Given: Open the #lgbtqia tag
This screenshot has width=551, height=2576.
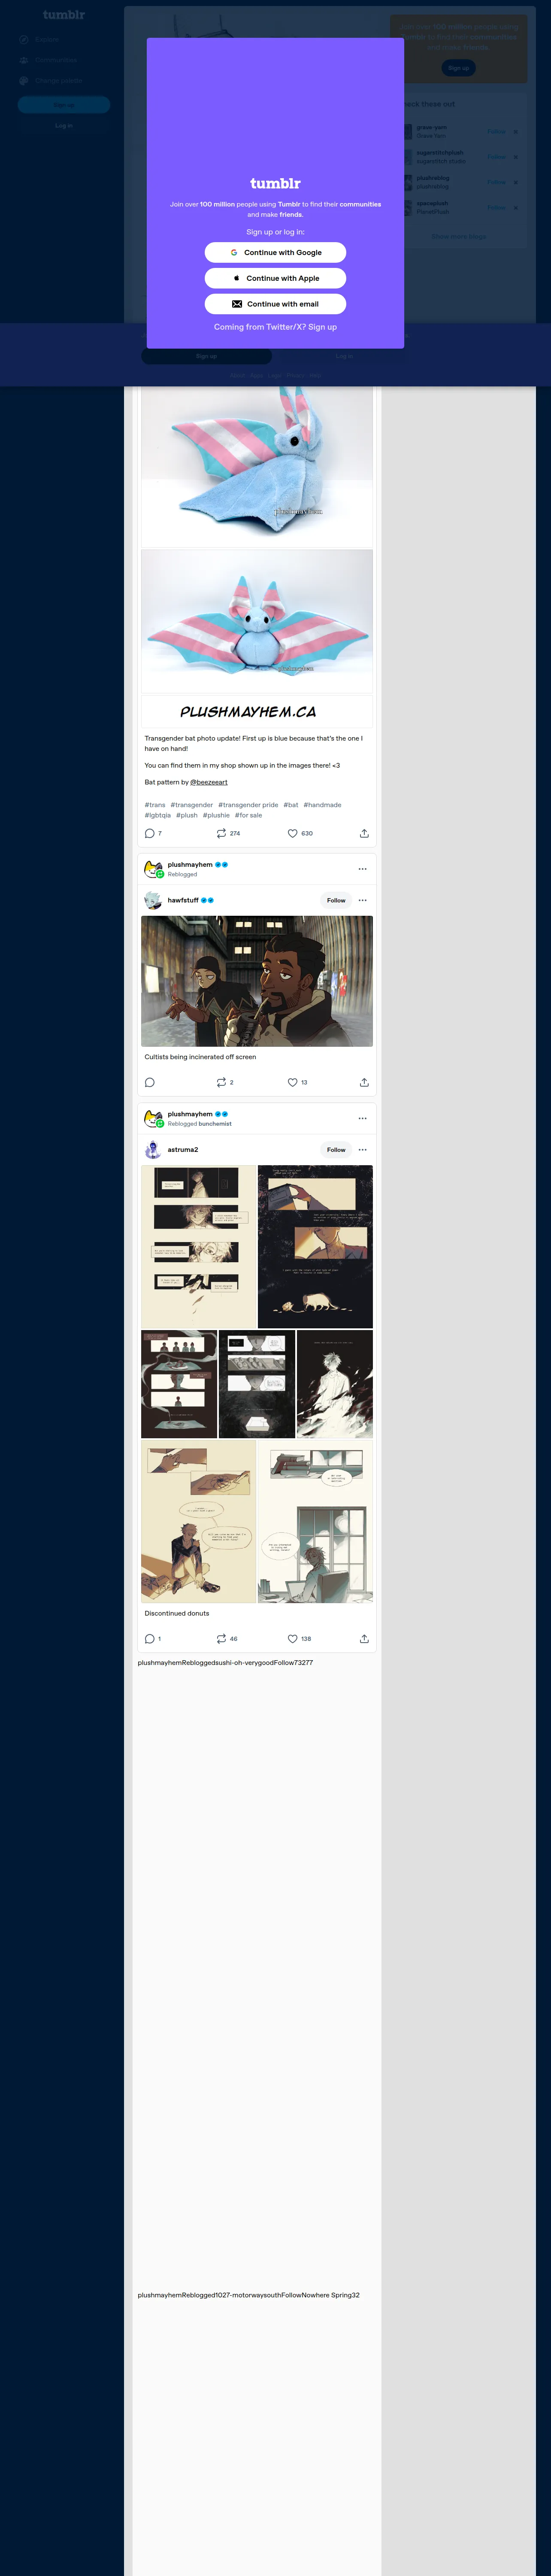Looking at the screenshot, I should coord(158,815).
